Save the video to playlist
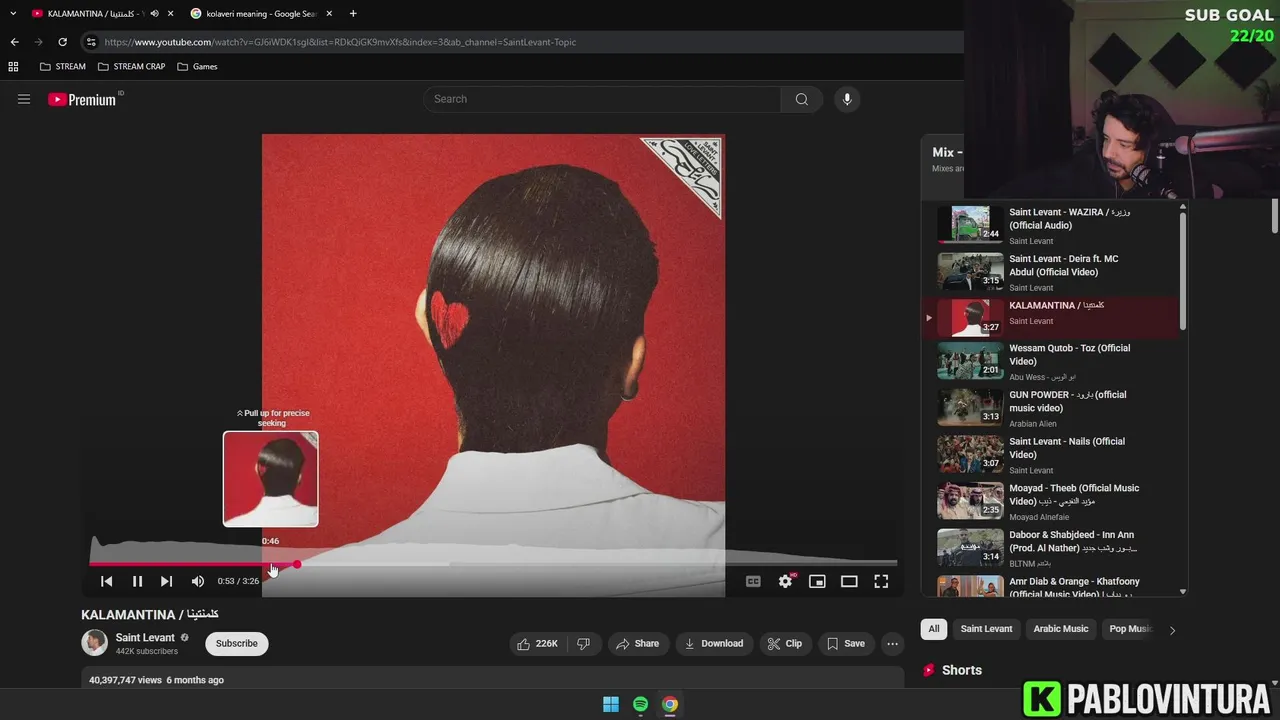Image resolution: width=1280 pixels, height=720 pixels. [x=846, y=644]
